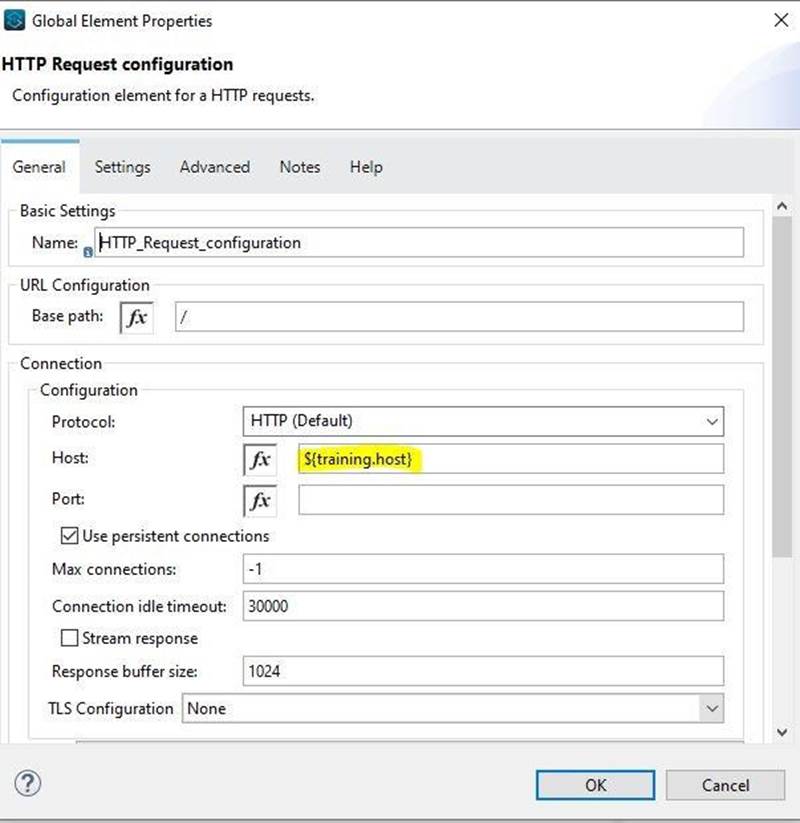Click the info marker beside the Name field
Image resolution: width=800 pixels, height=823 pixels.
pyautogui.click(x=89, y=251)
